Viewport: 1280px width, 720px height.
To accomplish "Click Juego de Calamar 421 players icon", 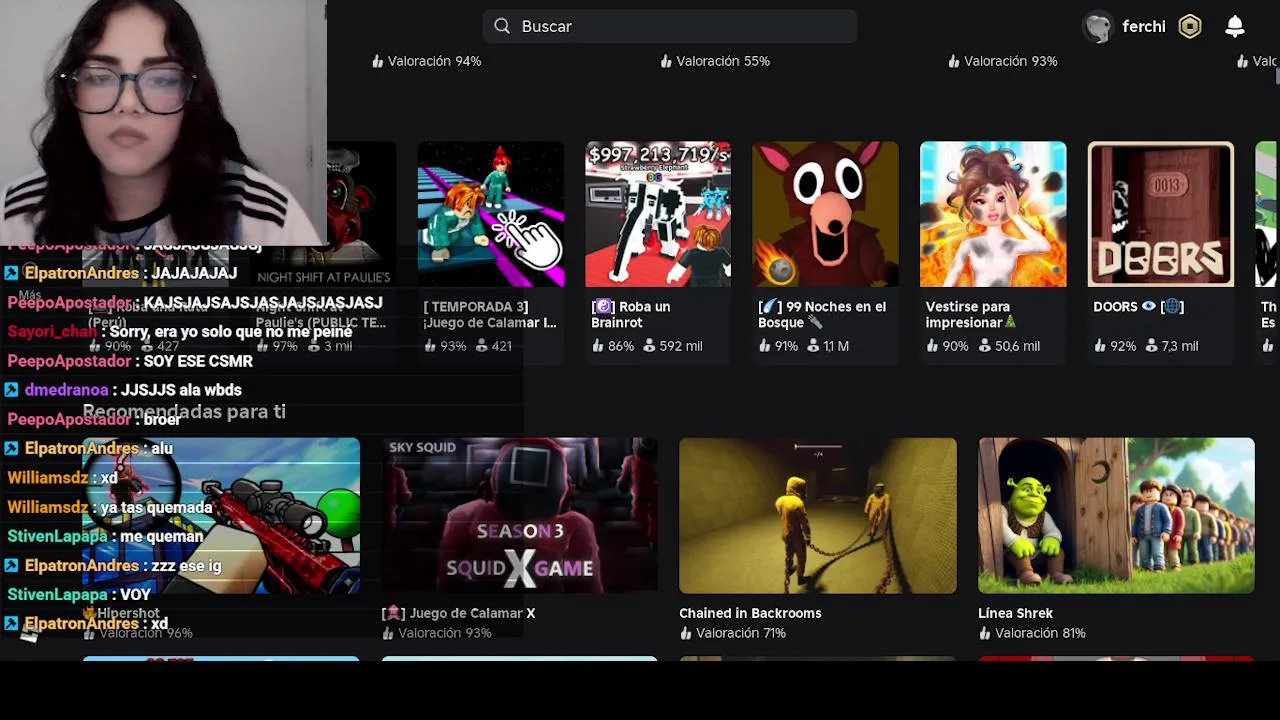I will 482,346.
